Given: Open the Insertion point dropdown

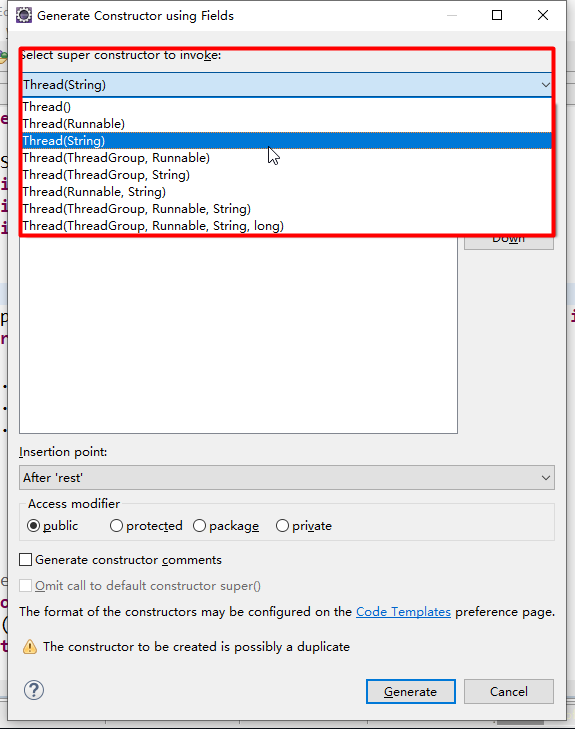Looking at the screenshot, I should click(x=287, y=477).
